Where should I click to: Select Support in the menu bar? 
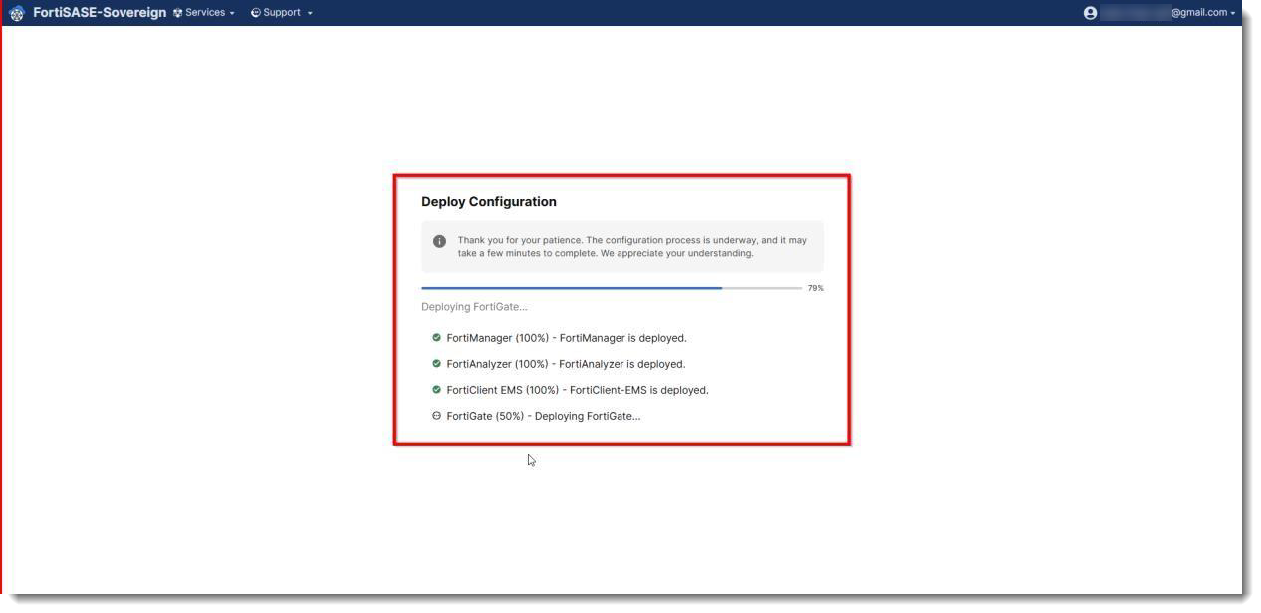282,13
